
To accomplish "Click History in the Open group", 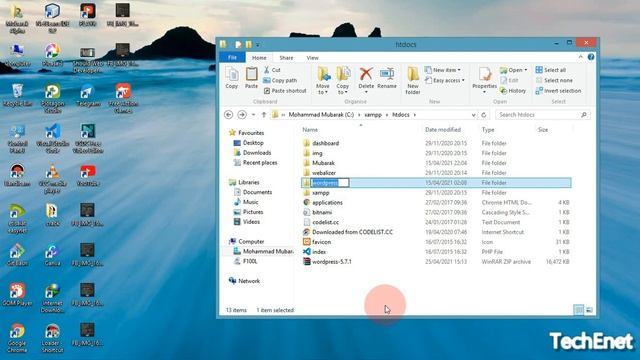I will (513, 91).
